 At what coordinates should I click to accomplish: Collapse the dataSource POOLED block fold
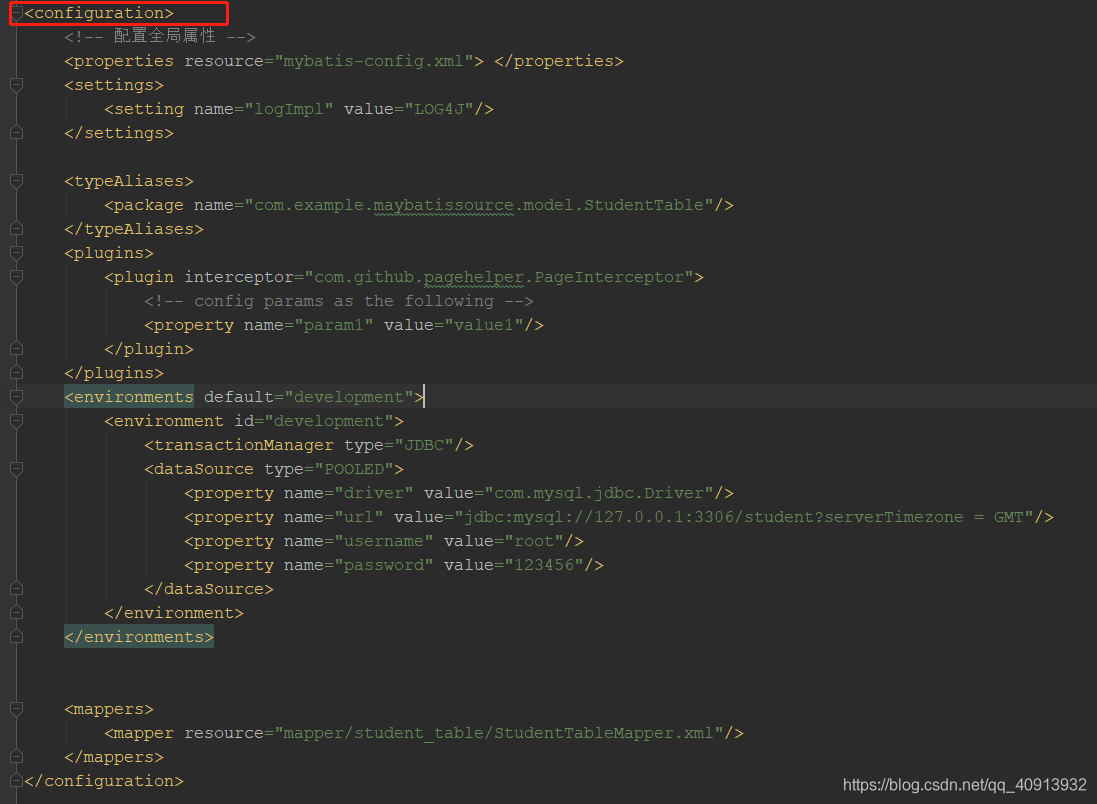(x=17, y=469)
